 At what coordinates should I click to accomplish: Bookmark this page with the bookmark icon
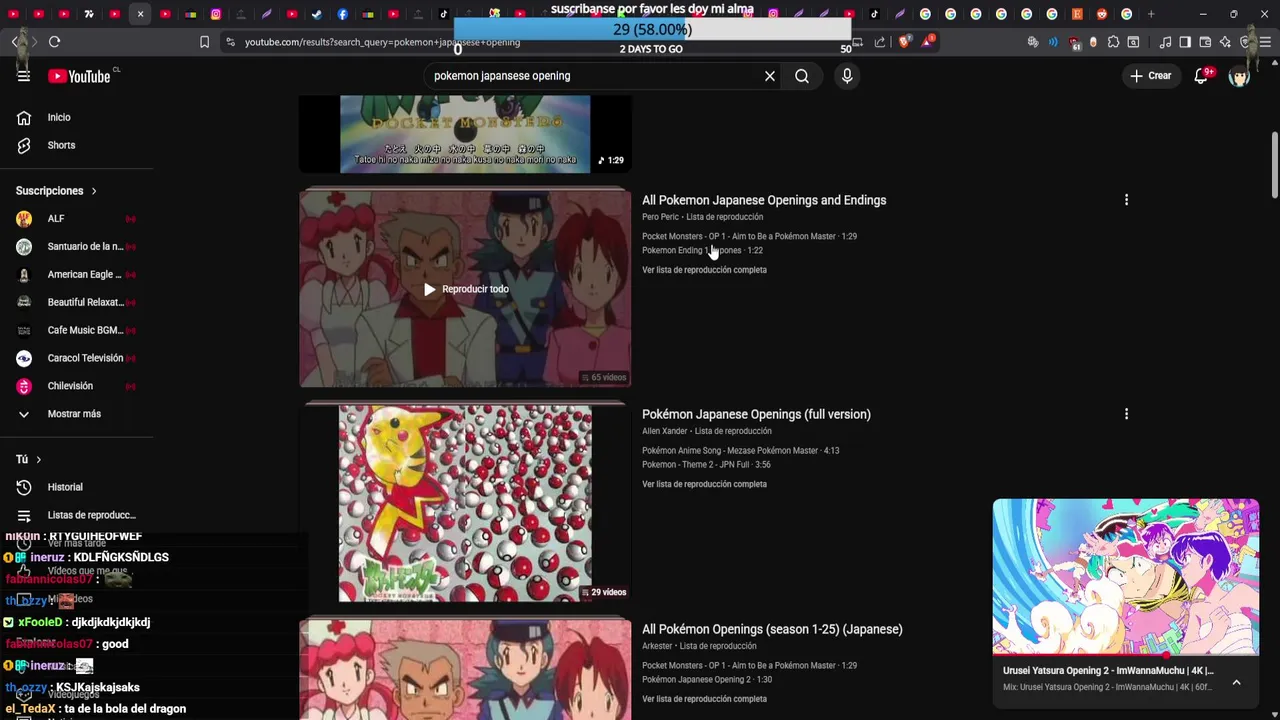[205, 42]
